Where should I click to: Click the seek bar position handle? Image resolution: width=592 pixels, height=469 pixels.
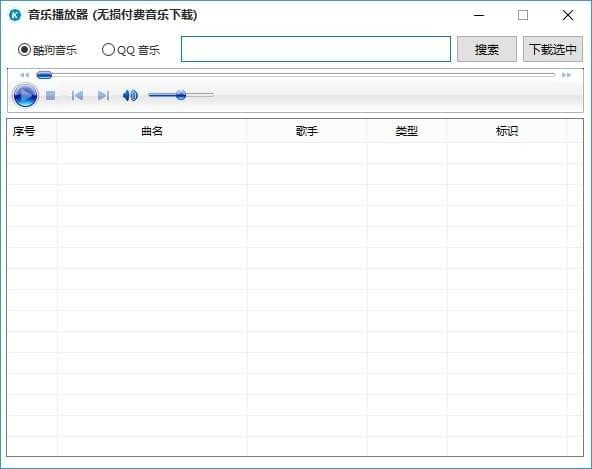[44, 75]
